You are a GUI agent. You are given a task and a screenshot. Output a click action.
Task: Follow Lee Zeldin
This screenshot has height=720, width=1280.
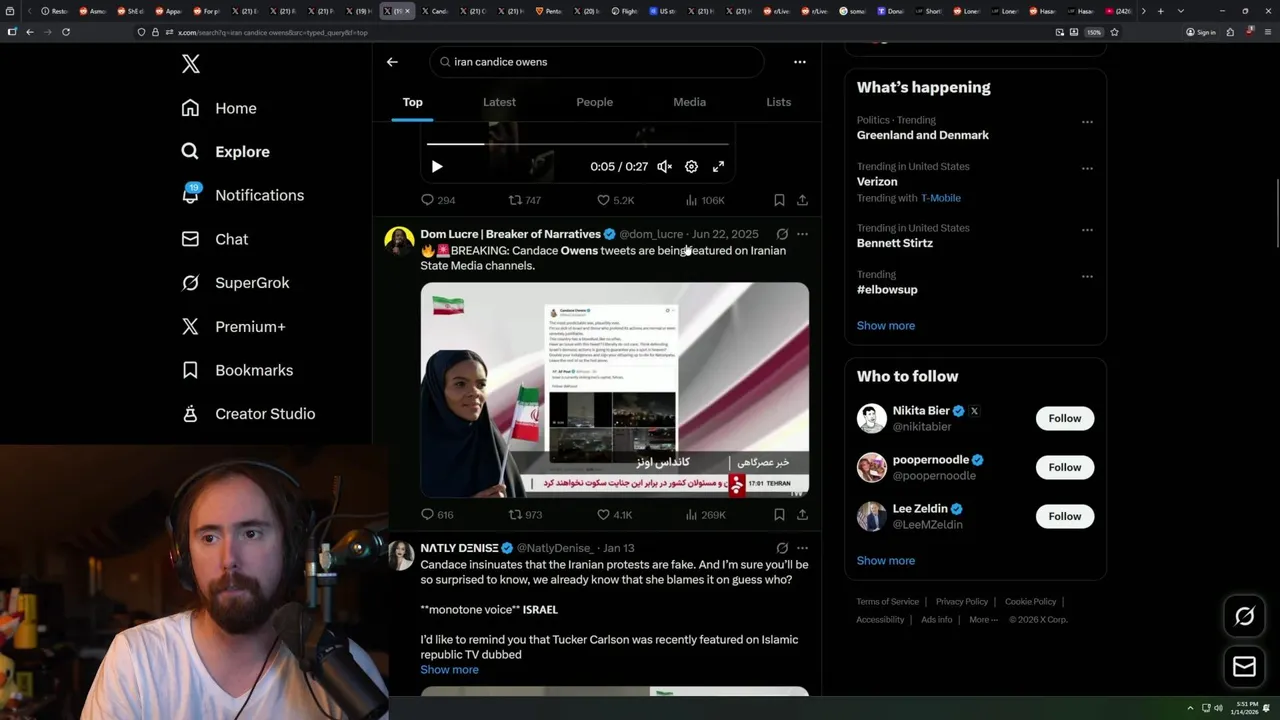coord(1065,516)
